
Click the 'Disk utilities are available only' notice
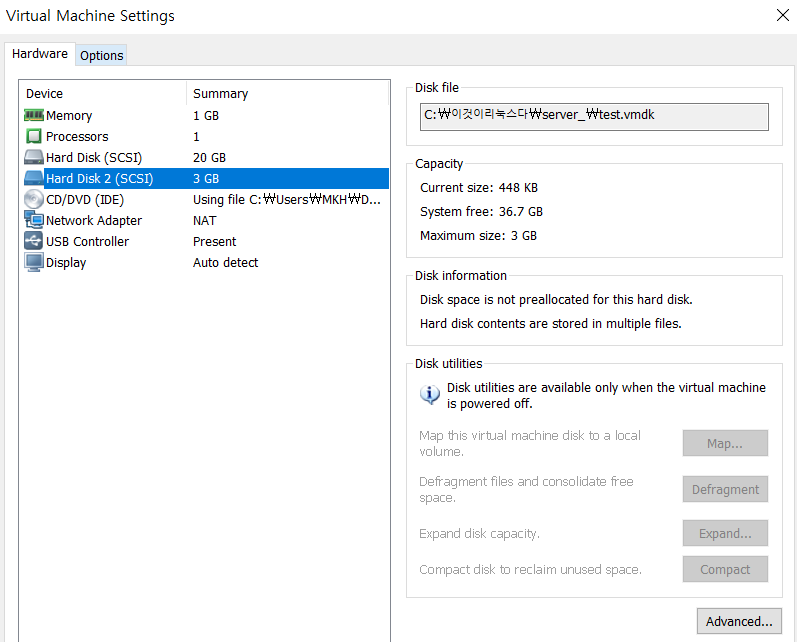tap(606, 395)
